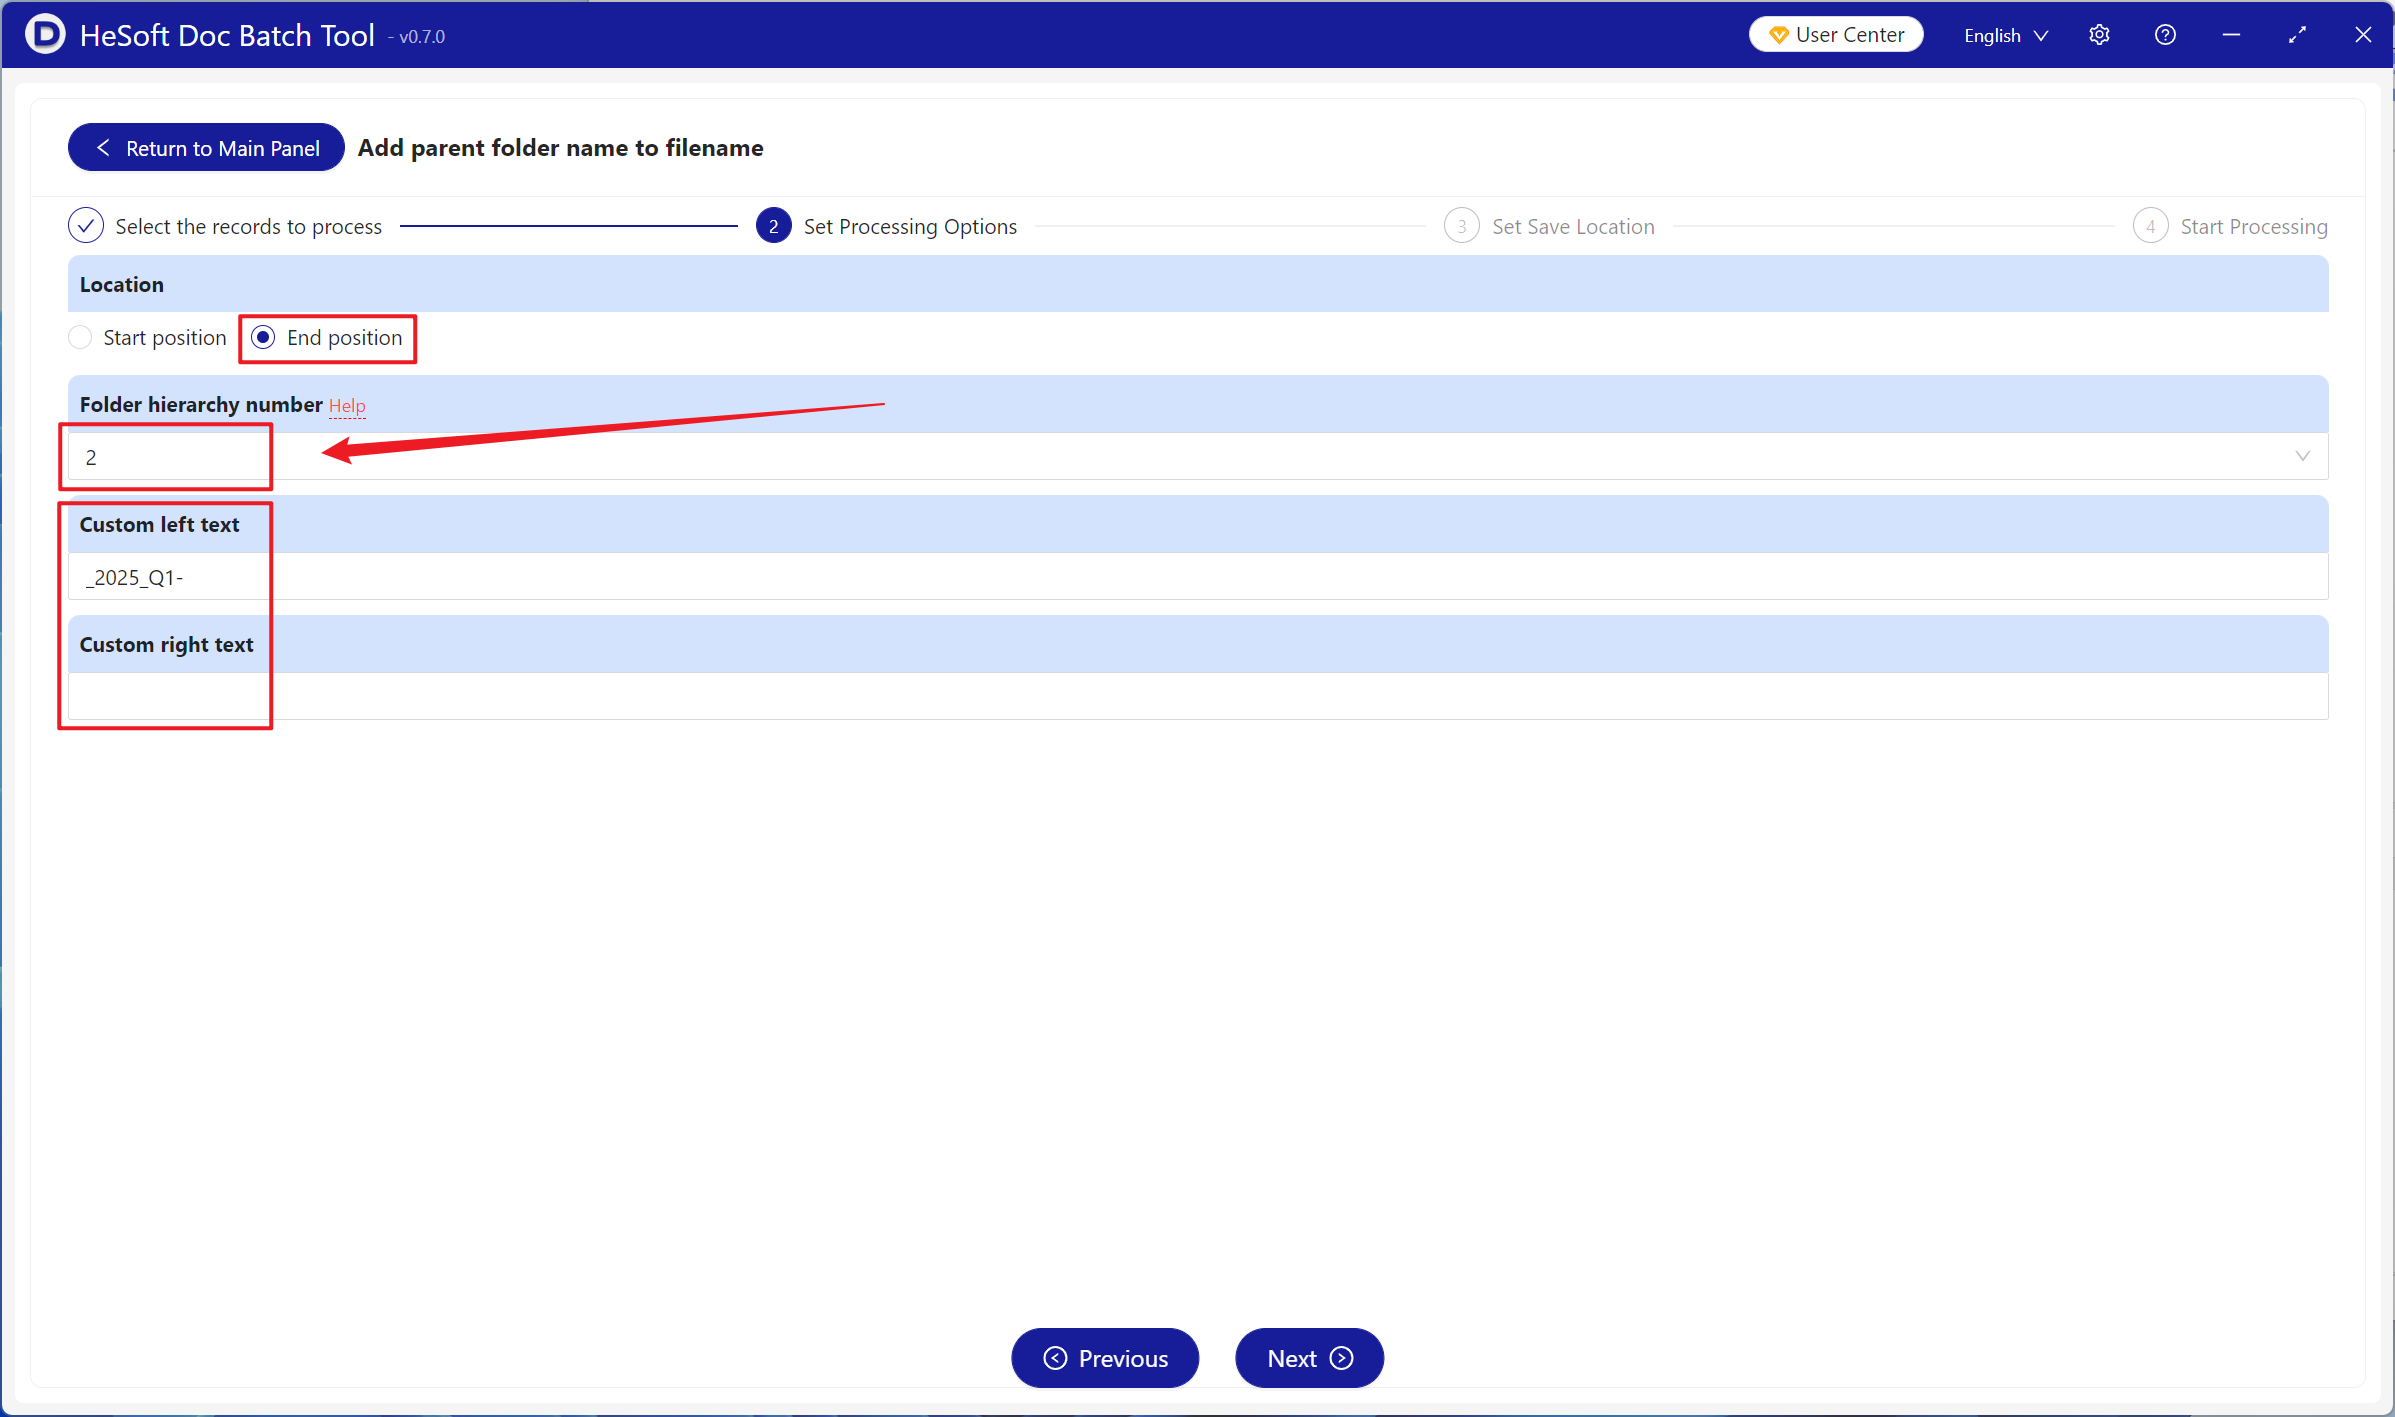Click the step 1 checkmark circle
Image resolution: width=2395 pixels, height=1417 pixels.
tap(86, 226)
